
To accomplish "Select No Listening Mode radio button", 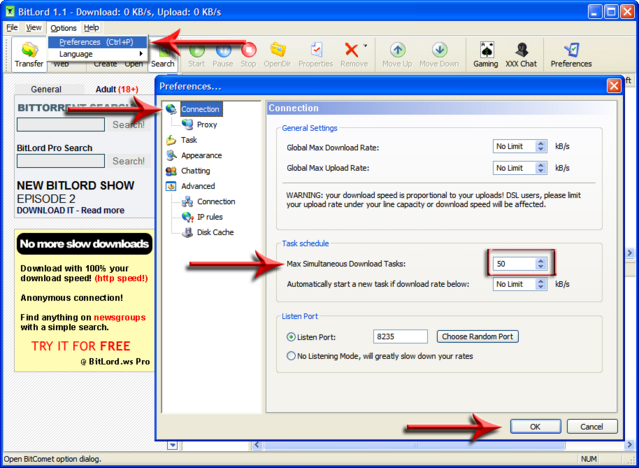I will pyautogui.click(x=291, y=356).
